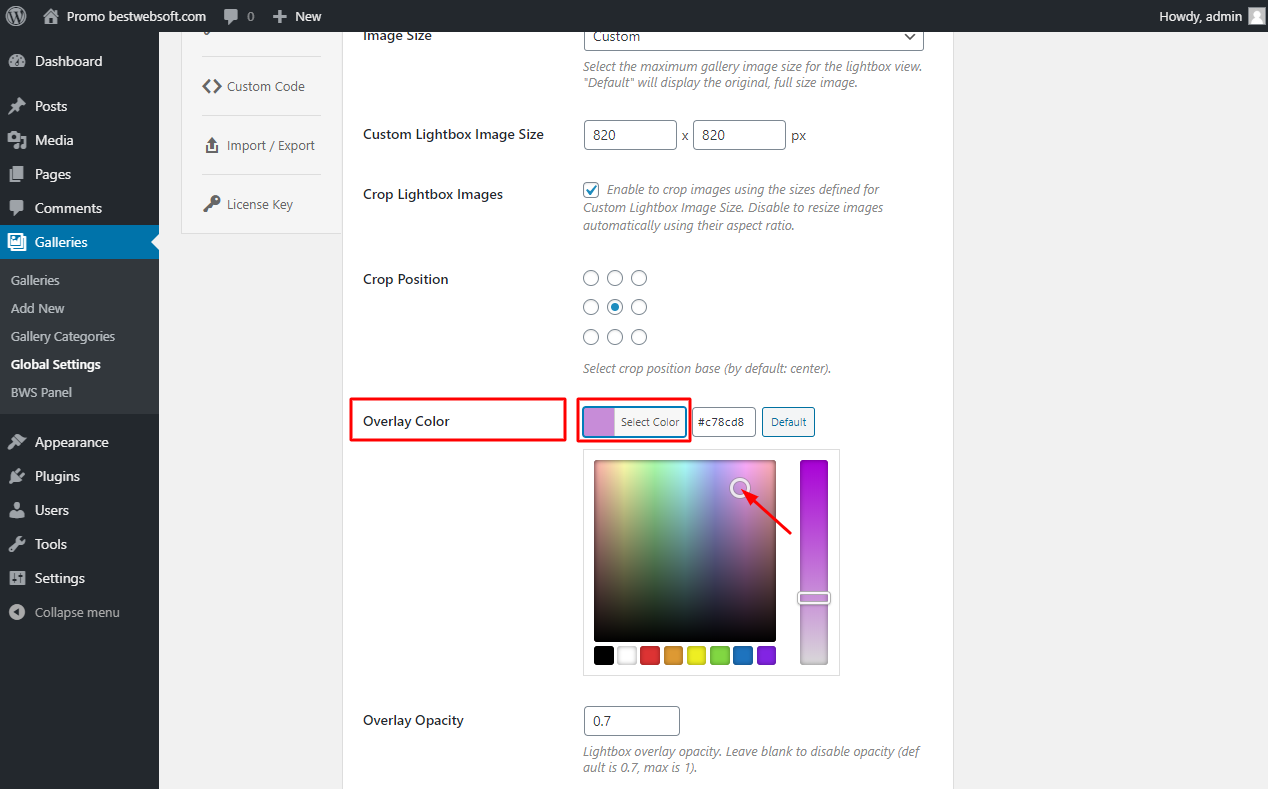1268x789 pixels.
Task: Click the Galleries icon in the sidebar
Action: (x=17, y=242)
